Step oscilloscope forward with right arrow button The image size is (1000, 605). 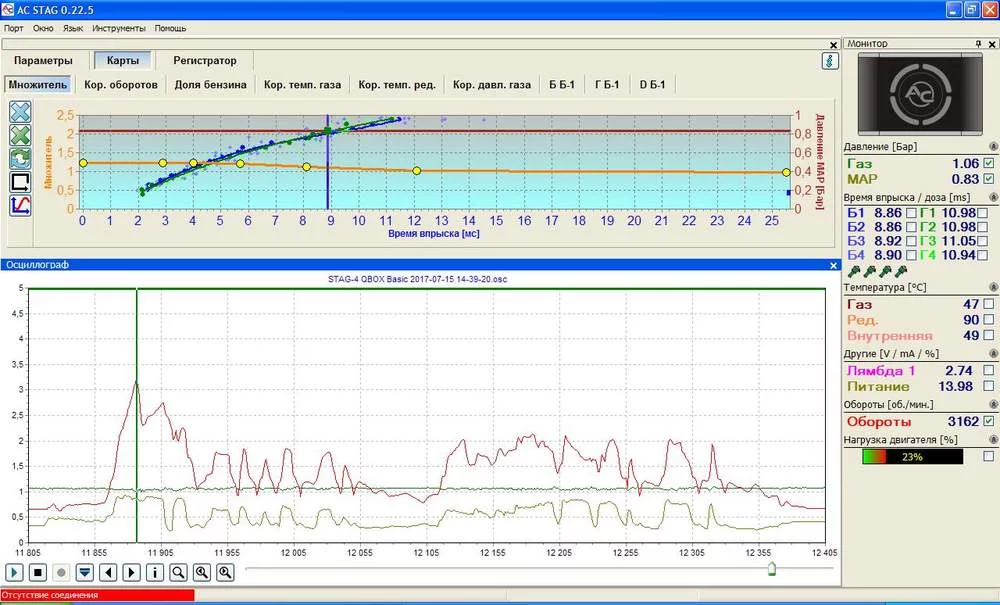(x=131, y=572)
